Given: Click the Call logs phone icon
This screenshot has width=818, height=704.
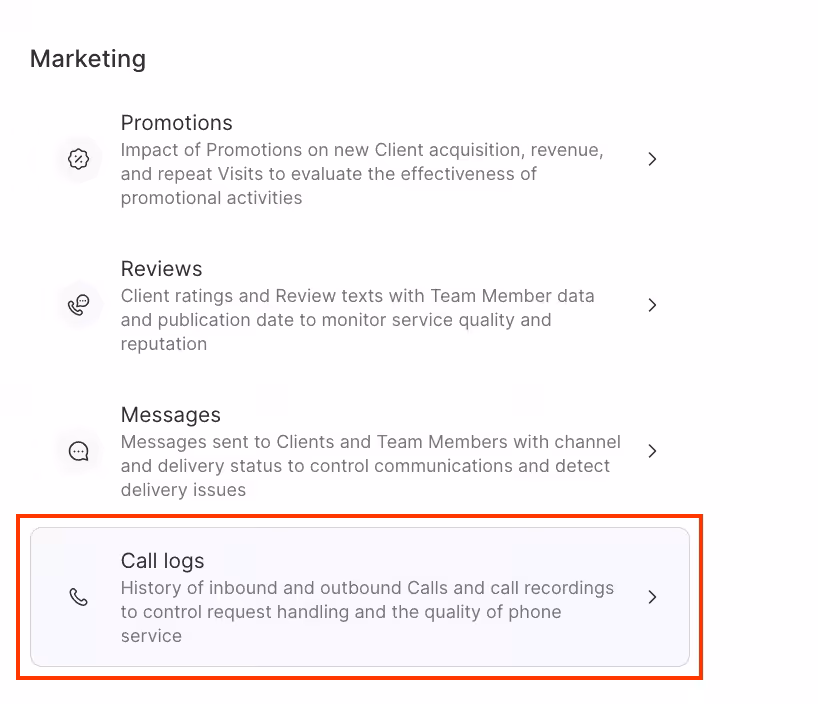Looking at the screenshot, I should tap(78, 597).
